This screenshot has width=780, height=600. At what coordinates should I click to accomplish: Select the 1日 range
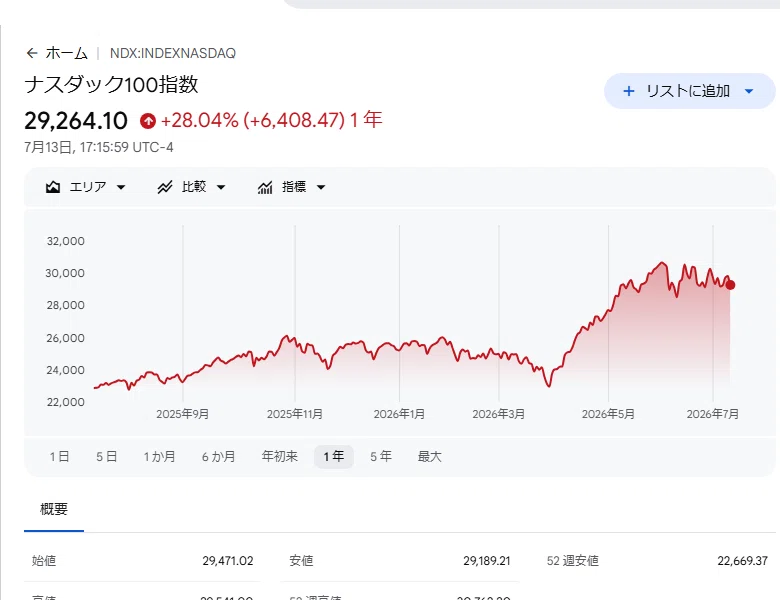coord(59,456)
